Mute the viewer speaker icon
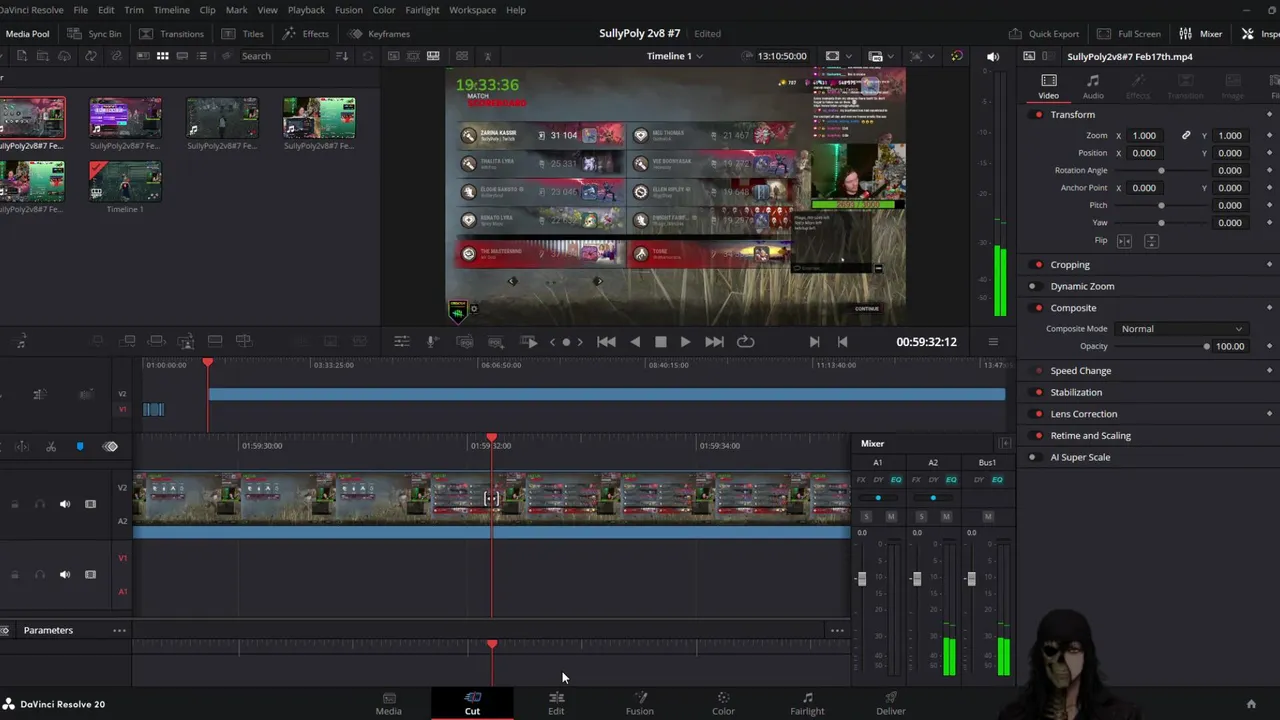Image resolution: width=1280 pixels, height=720 pixels. 993,57
